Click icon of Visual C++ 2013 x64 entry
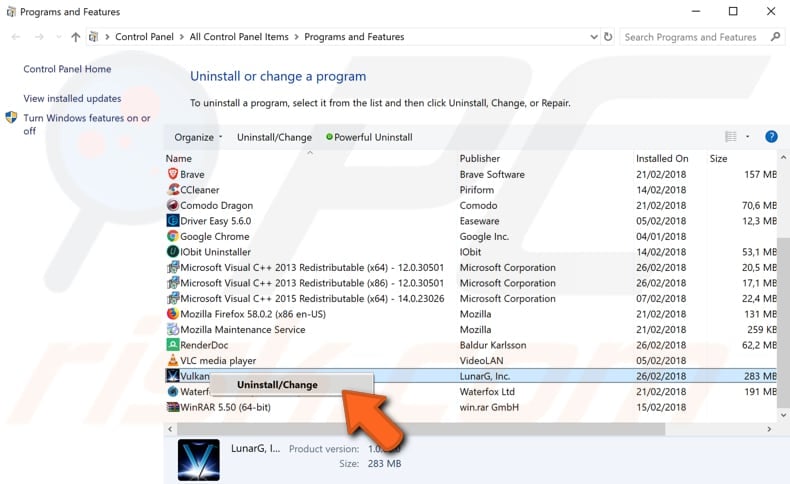The height and width of the screenshot is (484, 790). 173,267
